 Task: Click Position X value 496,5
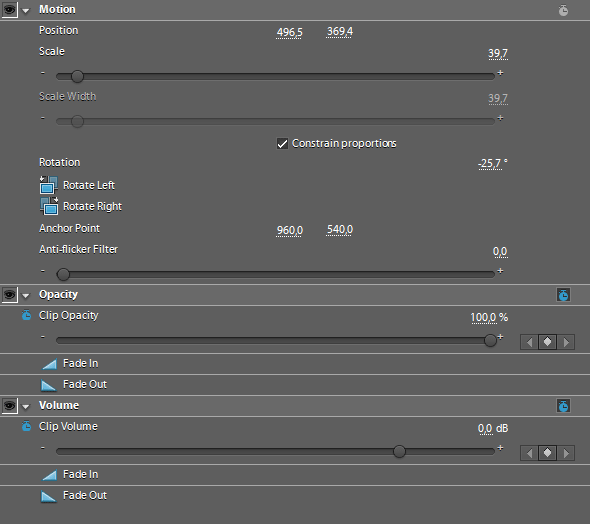tap(289, 33)
